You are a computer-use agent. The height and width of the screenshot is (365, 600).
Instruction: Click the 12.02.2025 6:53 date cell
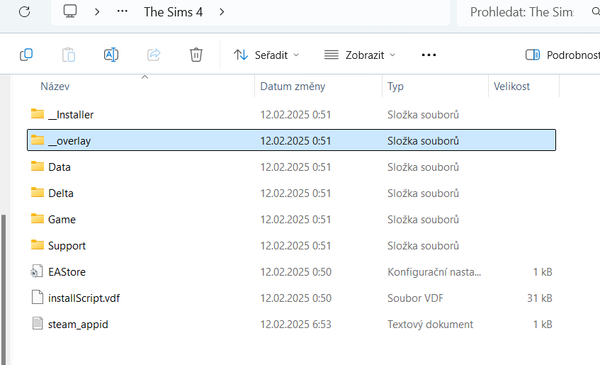[x=296, y=324]
